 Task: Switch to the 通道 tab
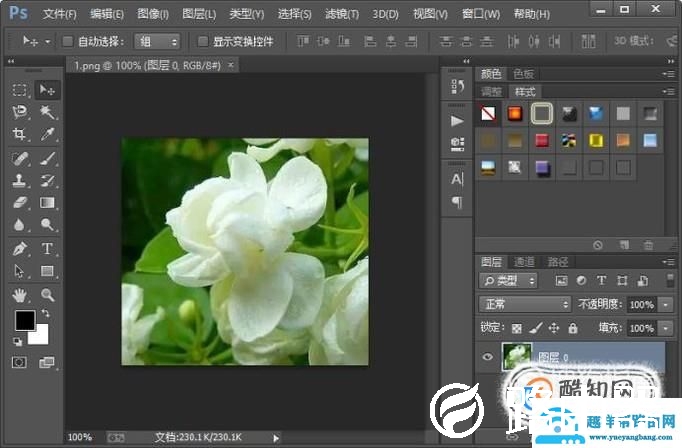click(524, 262)
